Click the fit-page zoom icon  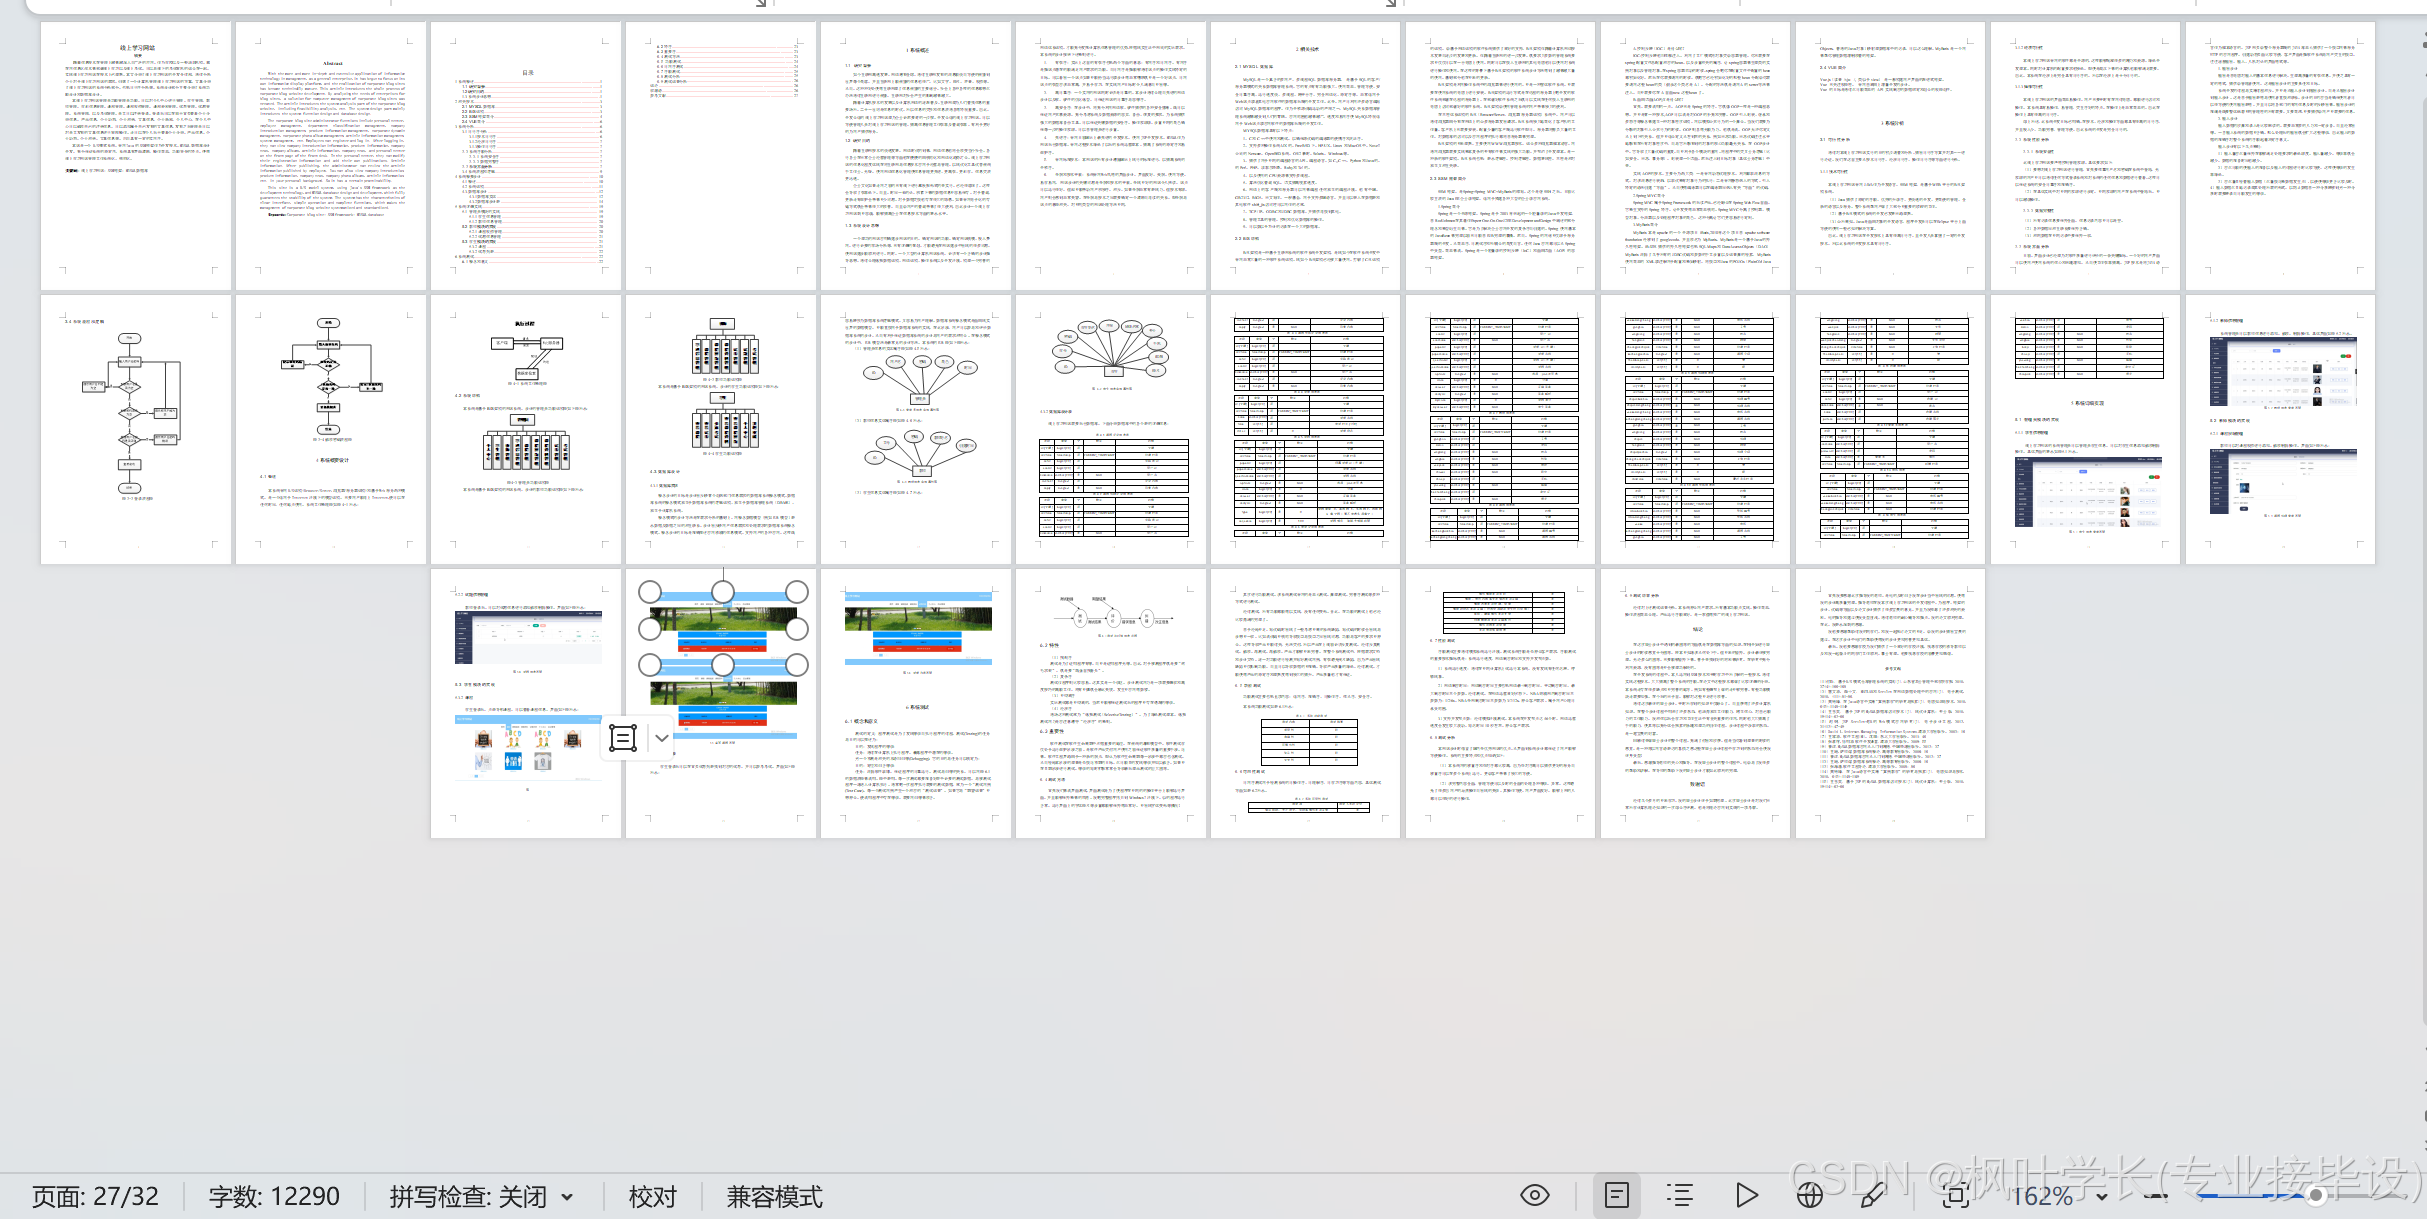[1956, 1196]
